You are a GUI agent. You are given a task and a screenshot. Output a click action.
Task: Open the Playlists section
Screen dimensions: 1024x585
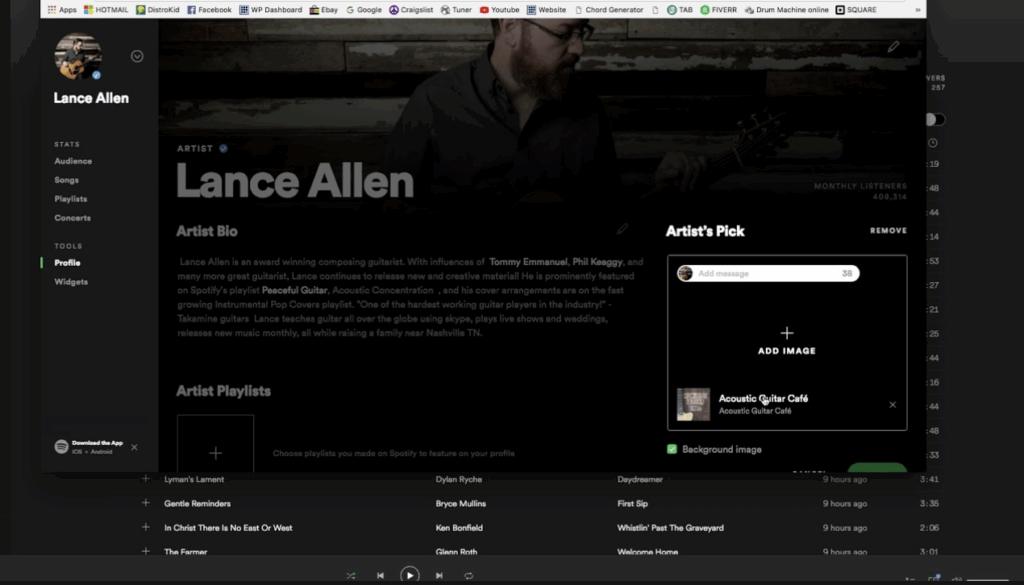(x=71, y=199)
